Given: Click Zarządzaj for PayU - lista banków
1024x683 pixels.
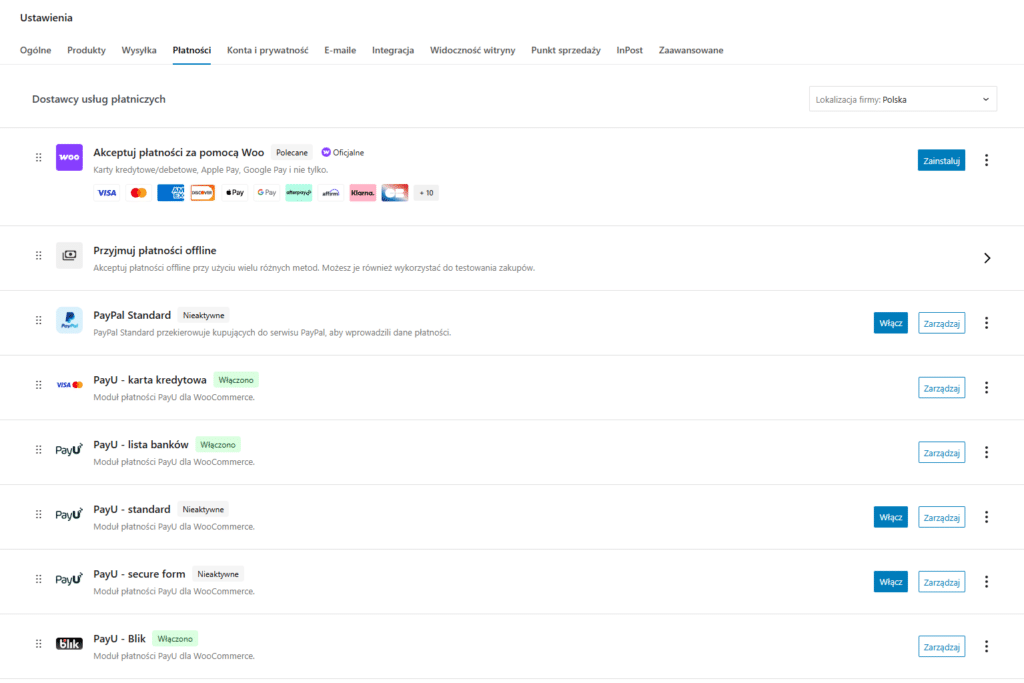Looking at the screenshot, I should (x=941, y=452).
